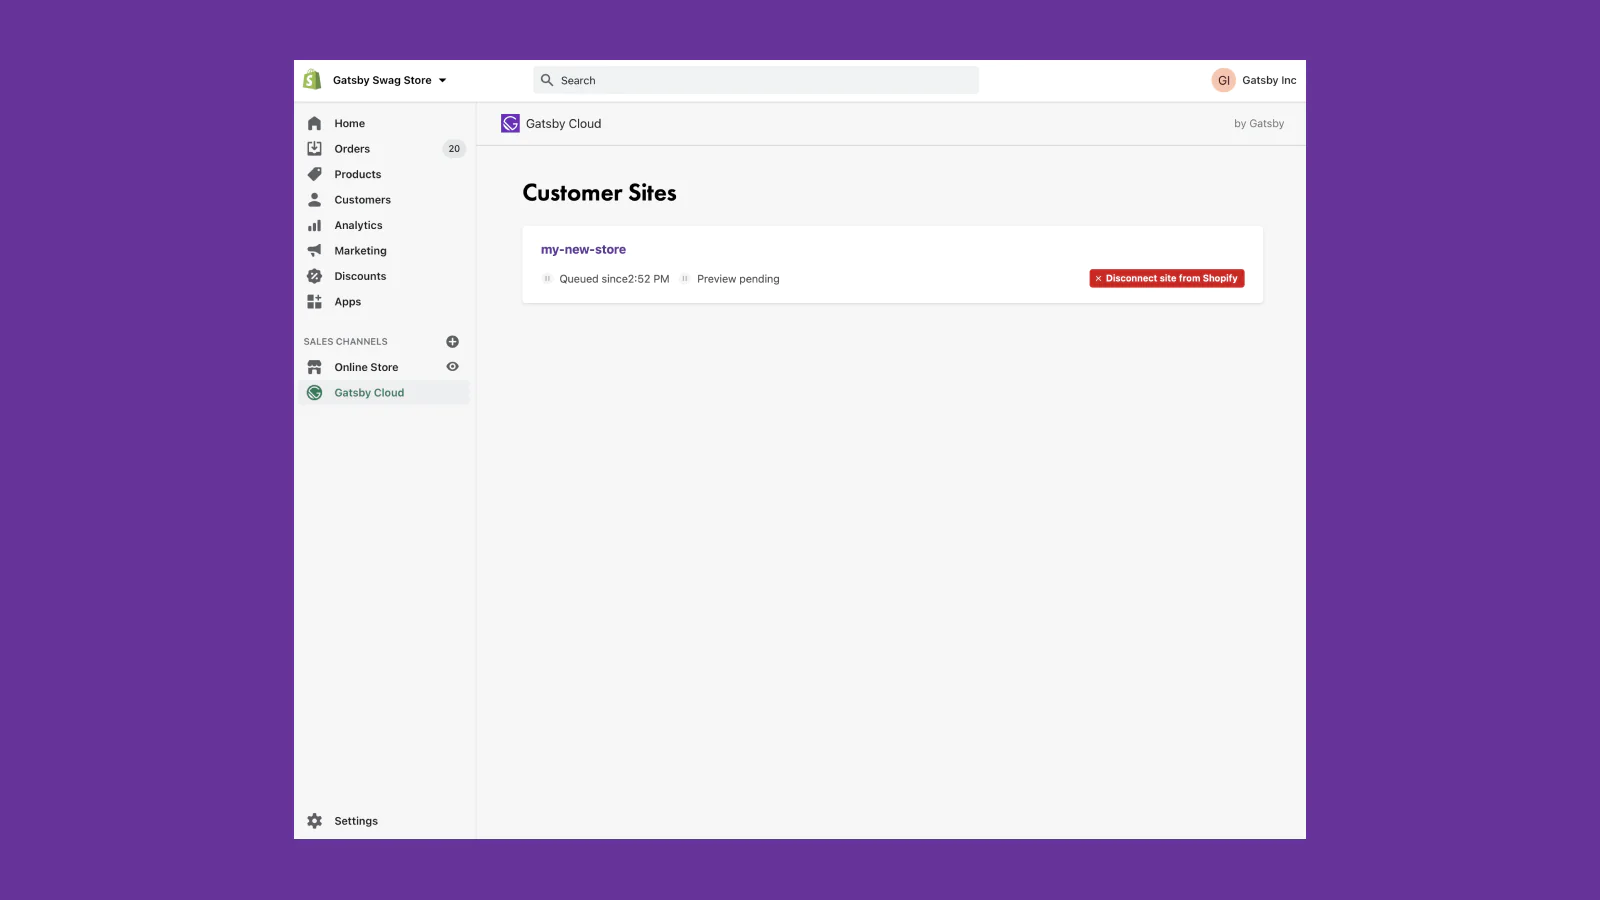The image size is (1600, 900).
Task: Open the my-new-store site link
Action: click(x=583, y=250)
